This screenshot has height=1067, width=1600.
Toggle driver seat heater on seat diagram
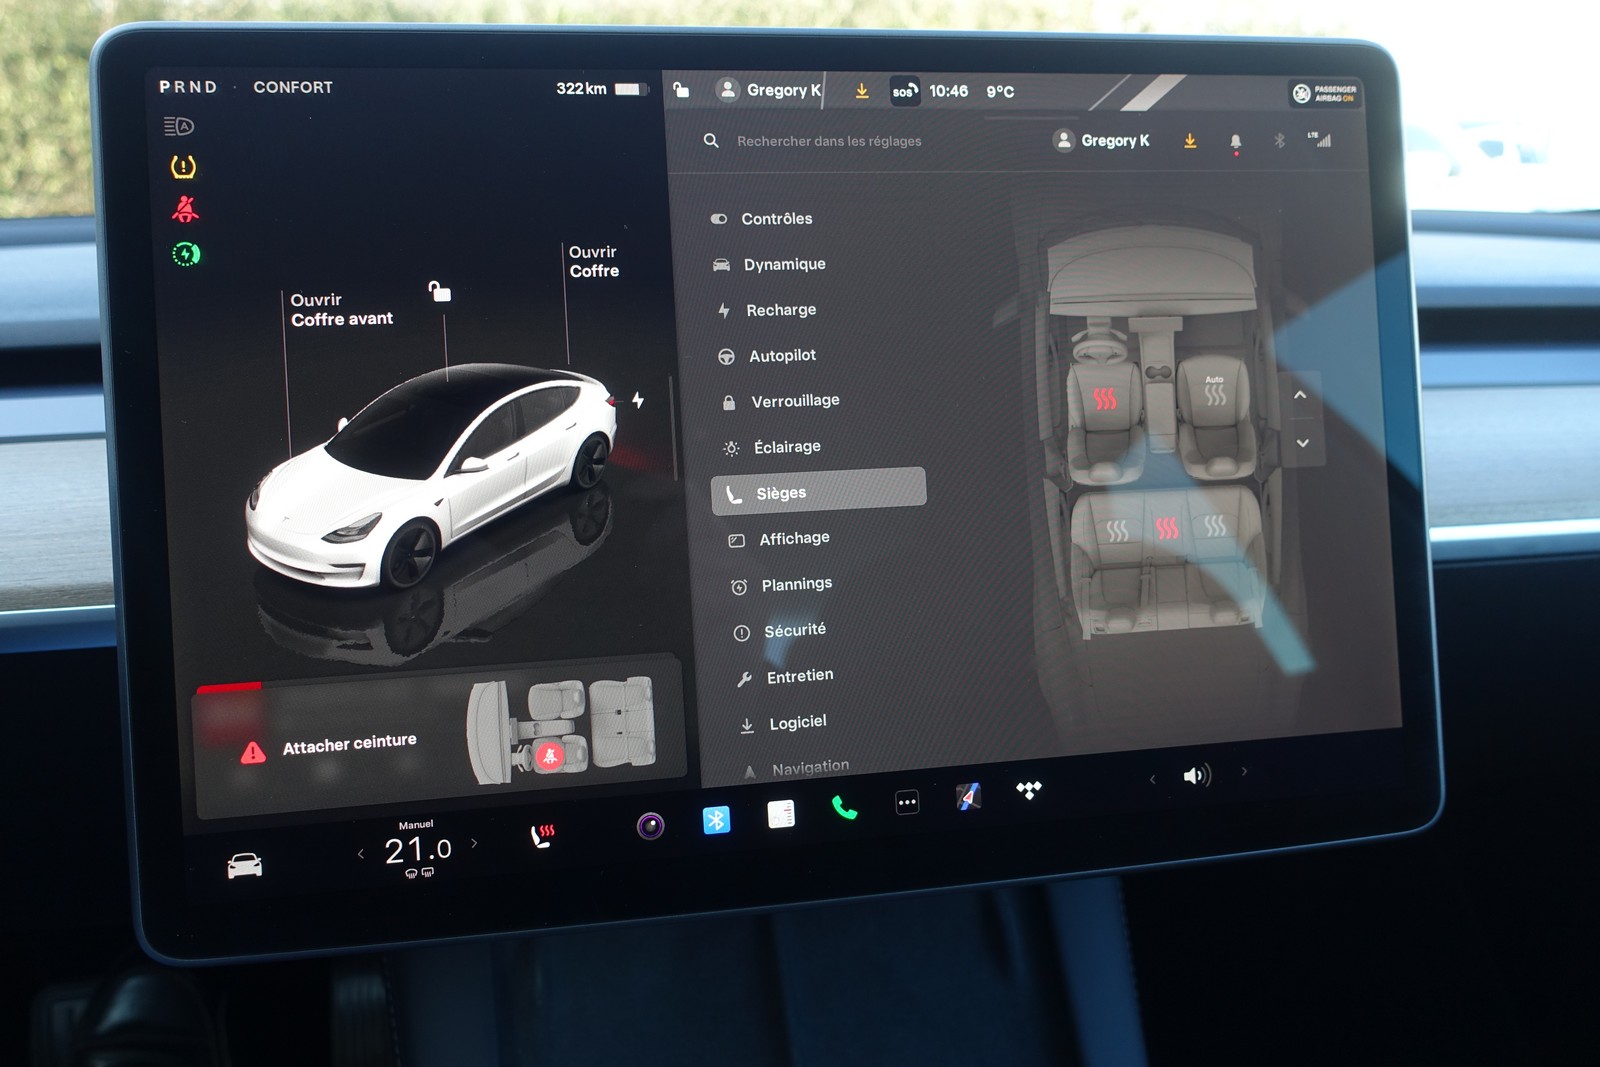pyautogui.click(x=1105, y=399)
